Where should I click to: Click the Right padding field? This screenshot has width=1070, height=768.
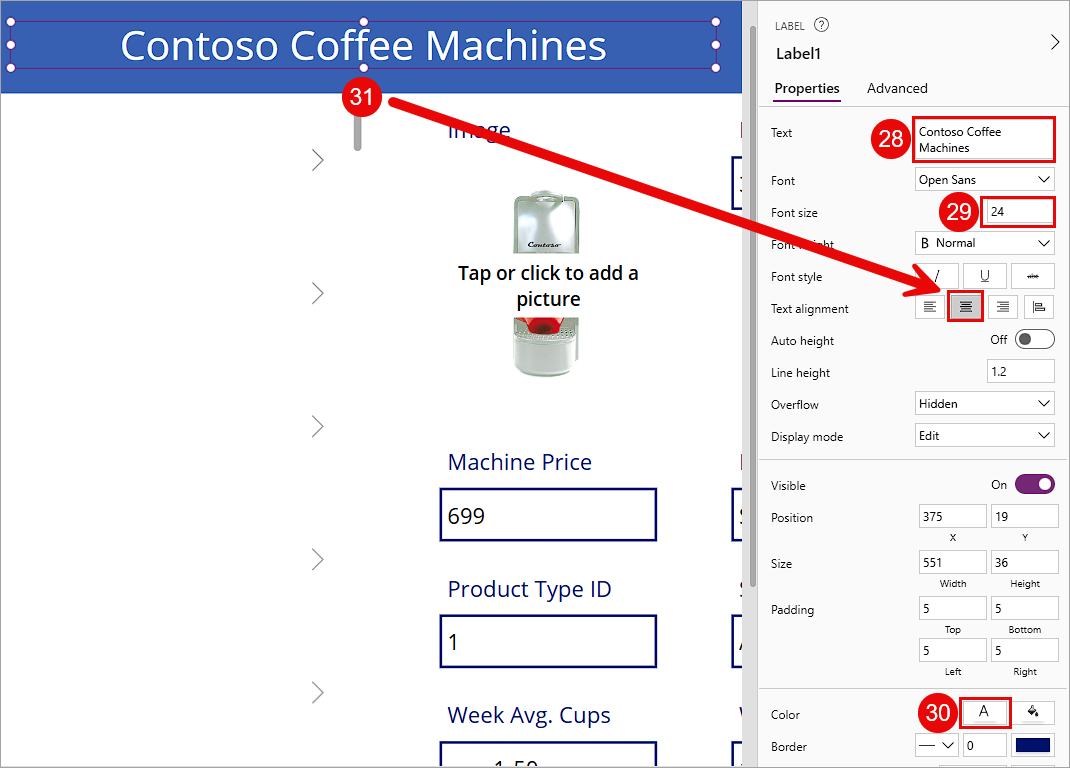pos(1024,650)
